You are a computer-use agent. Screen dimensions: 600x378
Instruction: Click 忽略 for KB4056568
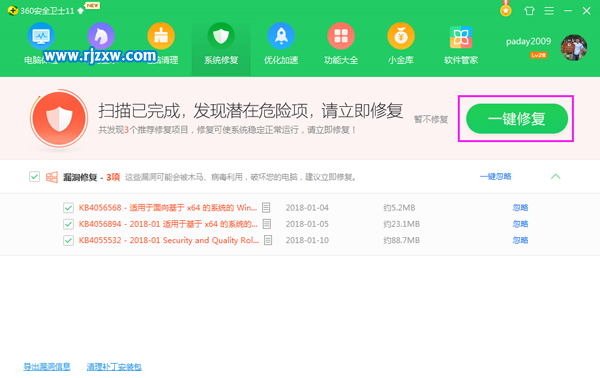(x=520, y=207)
